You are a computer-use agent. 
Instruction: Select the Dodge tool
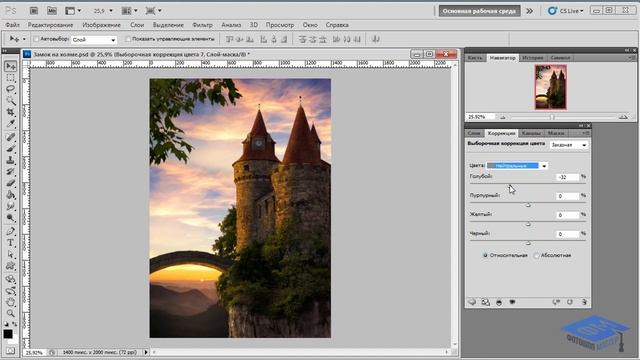[11, 218]
